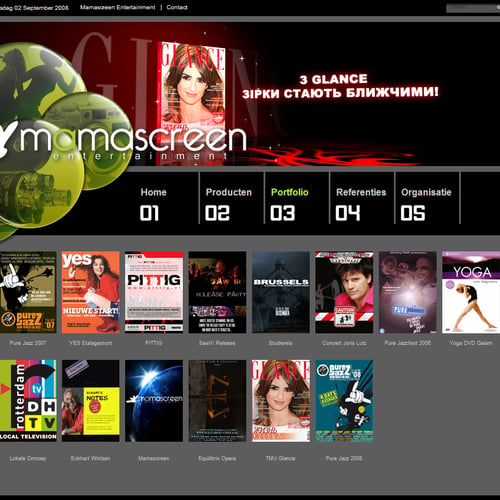500x500 pixels.
Task: Click the Glance magazine cover in banner
Action: tap(192, 88)
